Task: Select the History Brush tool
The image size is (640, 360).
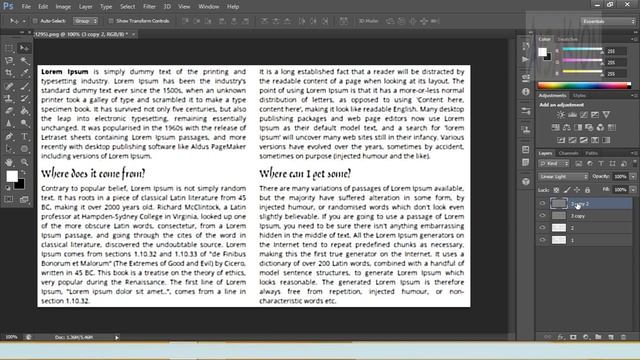Action: tap(24, 98)
